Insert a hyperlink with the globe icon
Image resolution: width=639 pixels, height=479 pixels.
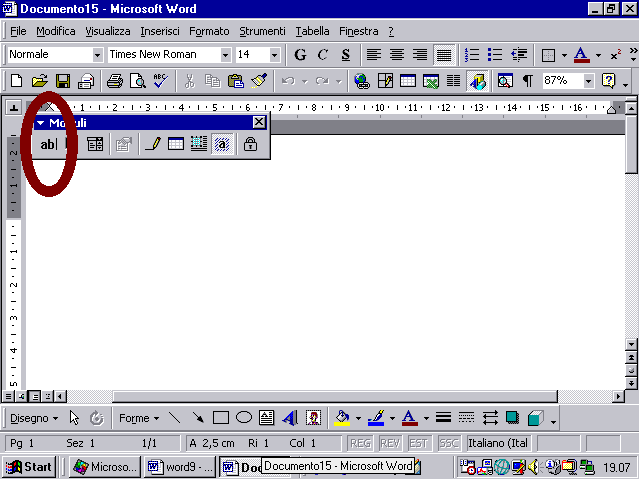[361, 81]
